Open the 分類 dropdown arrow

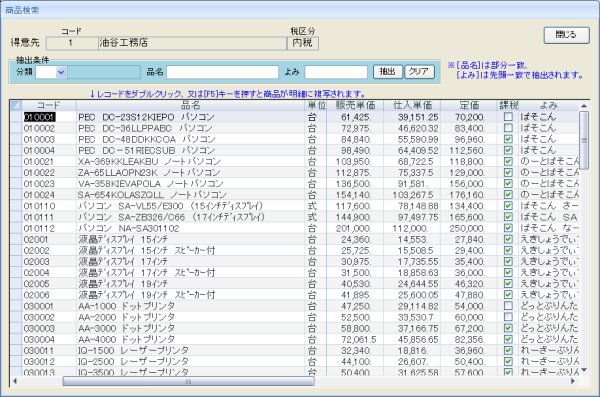(x=61, y=72)
